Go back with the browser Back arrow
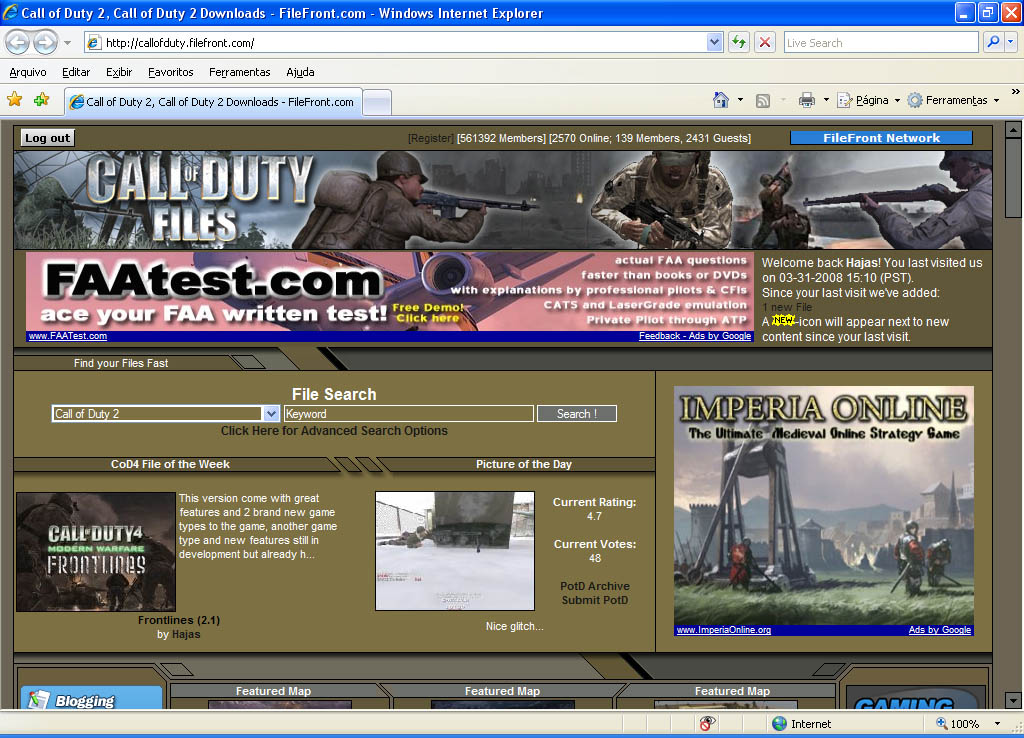The width and height of the screenshot is (1024, 738). pyautogui.click(x=18, y=43)
